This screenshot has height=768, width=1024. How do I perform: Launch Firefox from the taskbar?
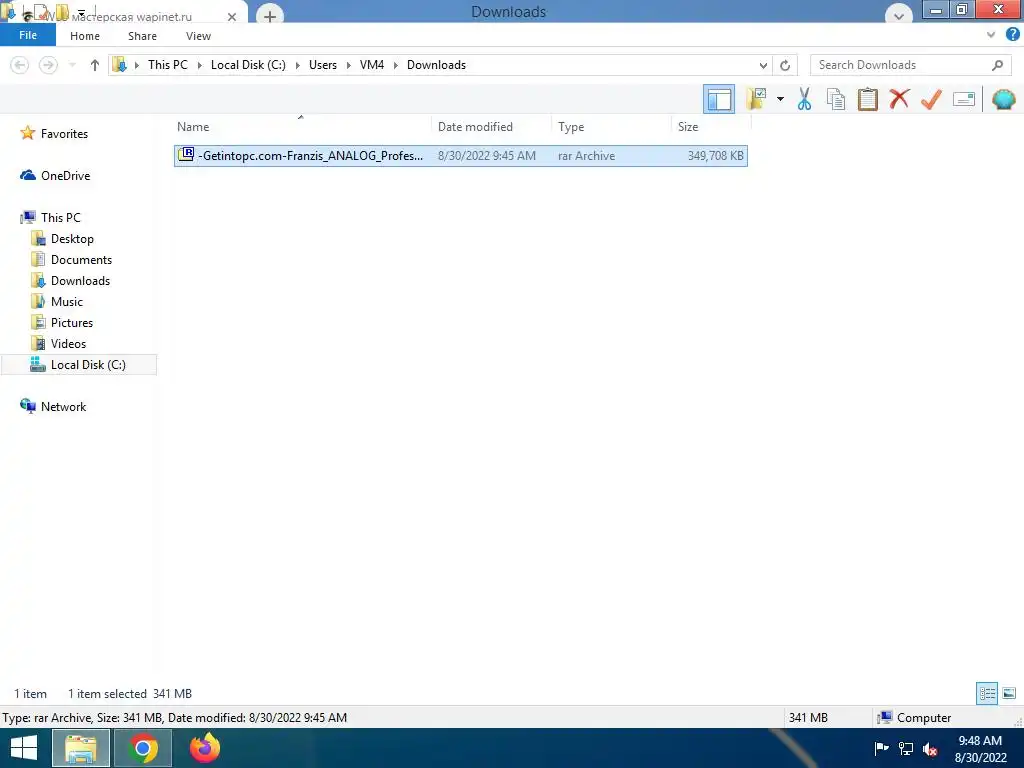coord(205,748)
